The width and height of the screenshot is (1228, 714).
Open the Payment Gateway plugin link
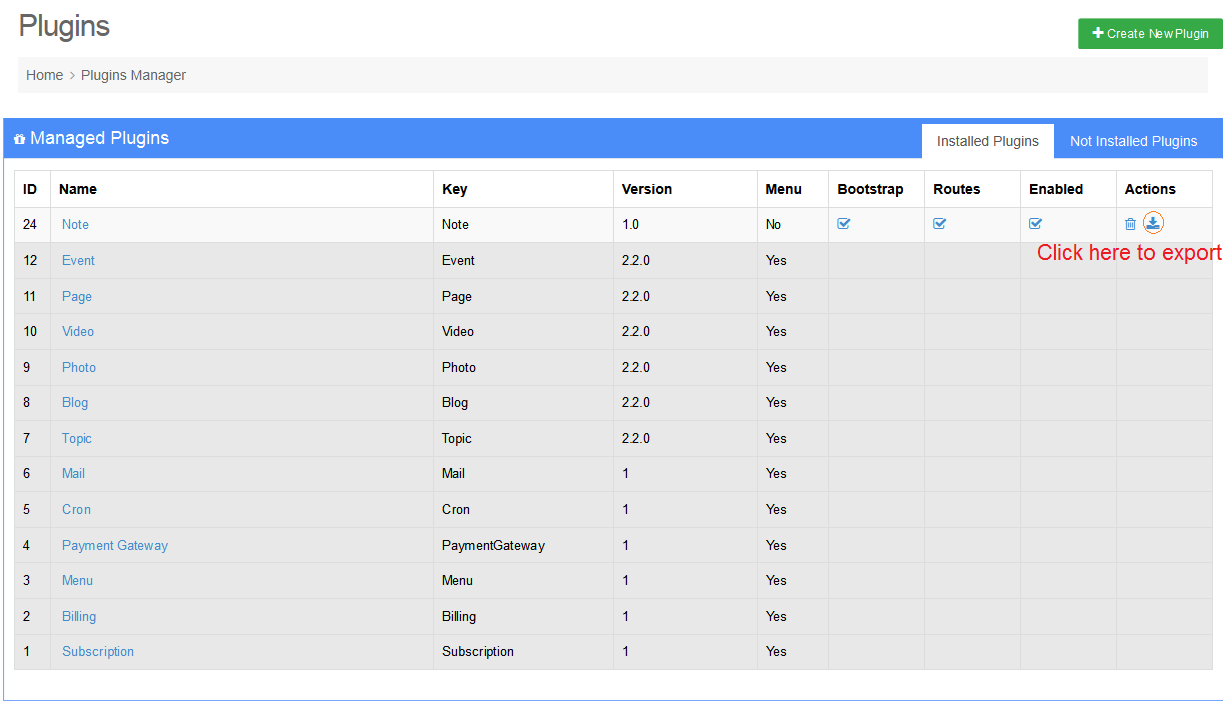pyautogui.click(x=115, y=545)
